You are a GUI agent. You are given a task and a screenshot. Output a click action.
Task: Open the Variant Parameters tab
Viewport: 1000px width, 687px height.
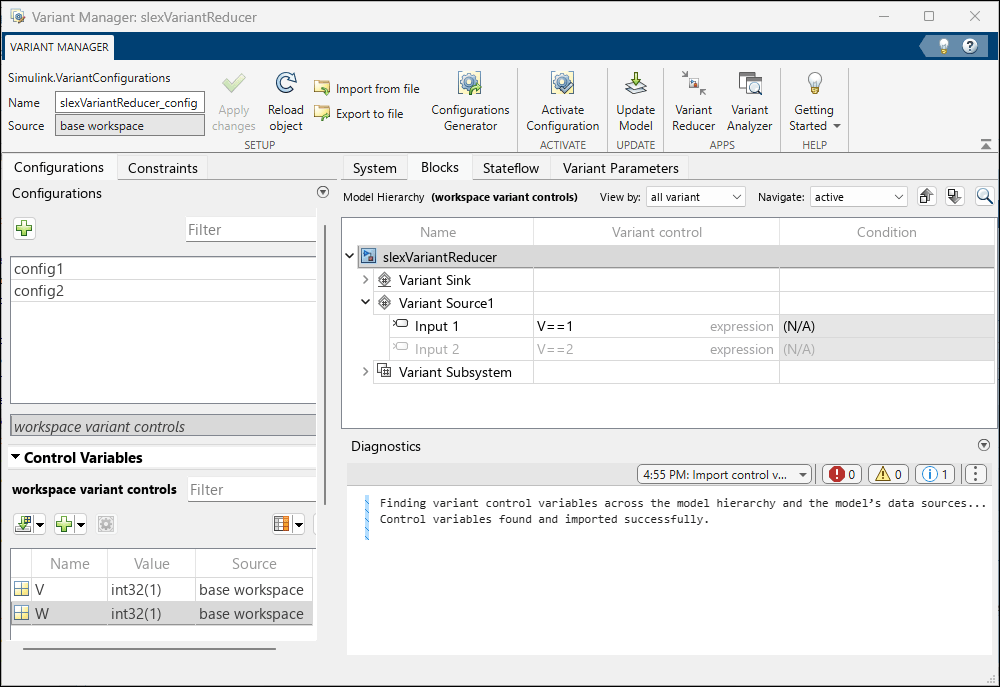pyautogui.click(x=621, y=168)
